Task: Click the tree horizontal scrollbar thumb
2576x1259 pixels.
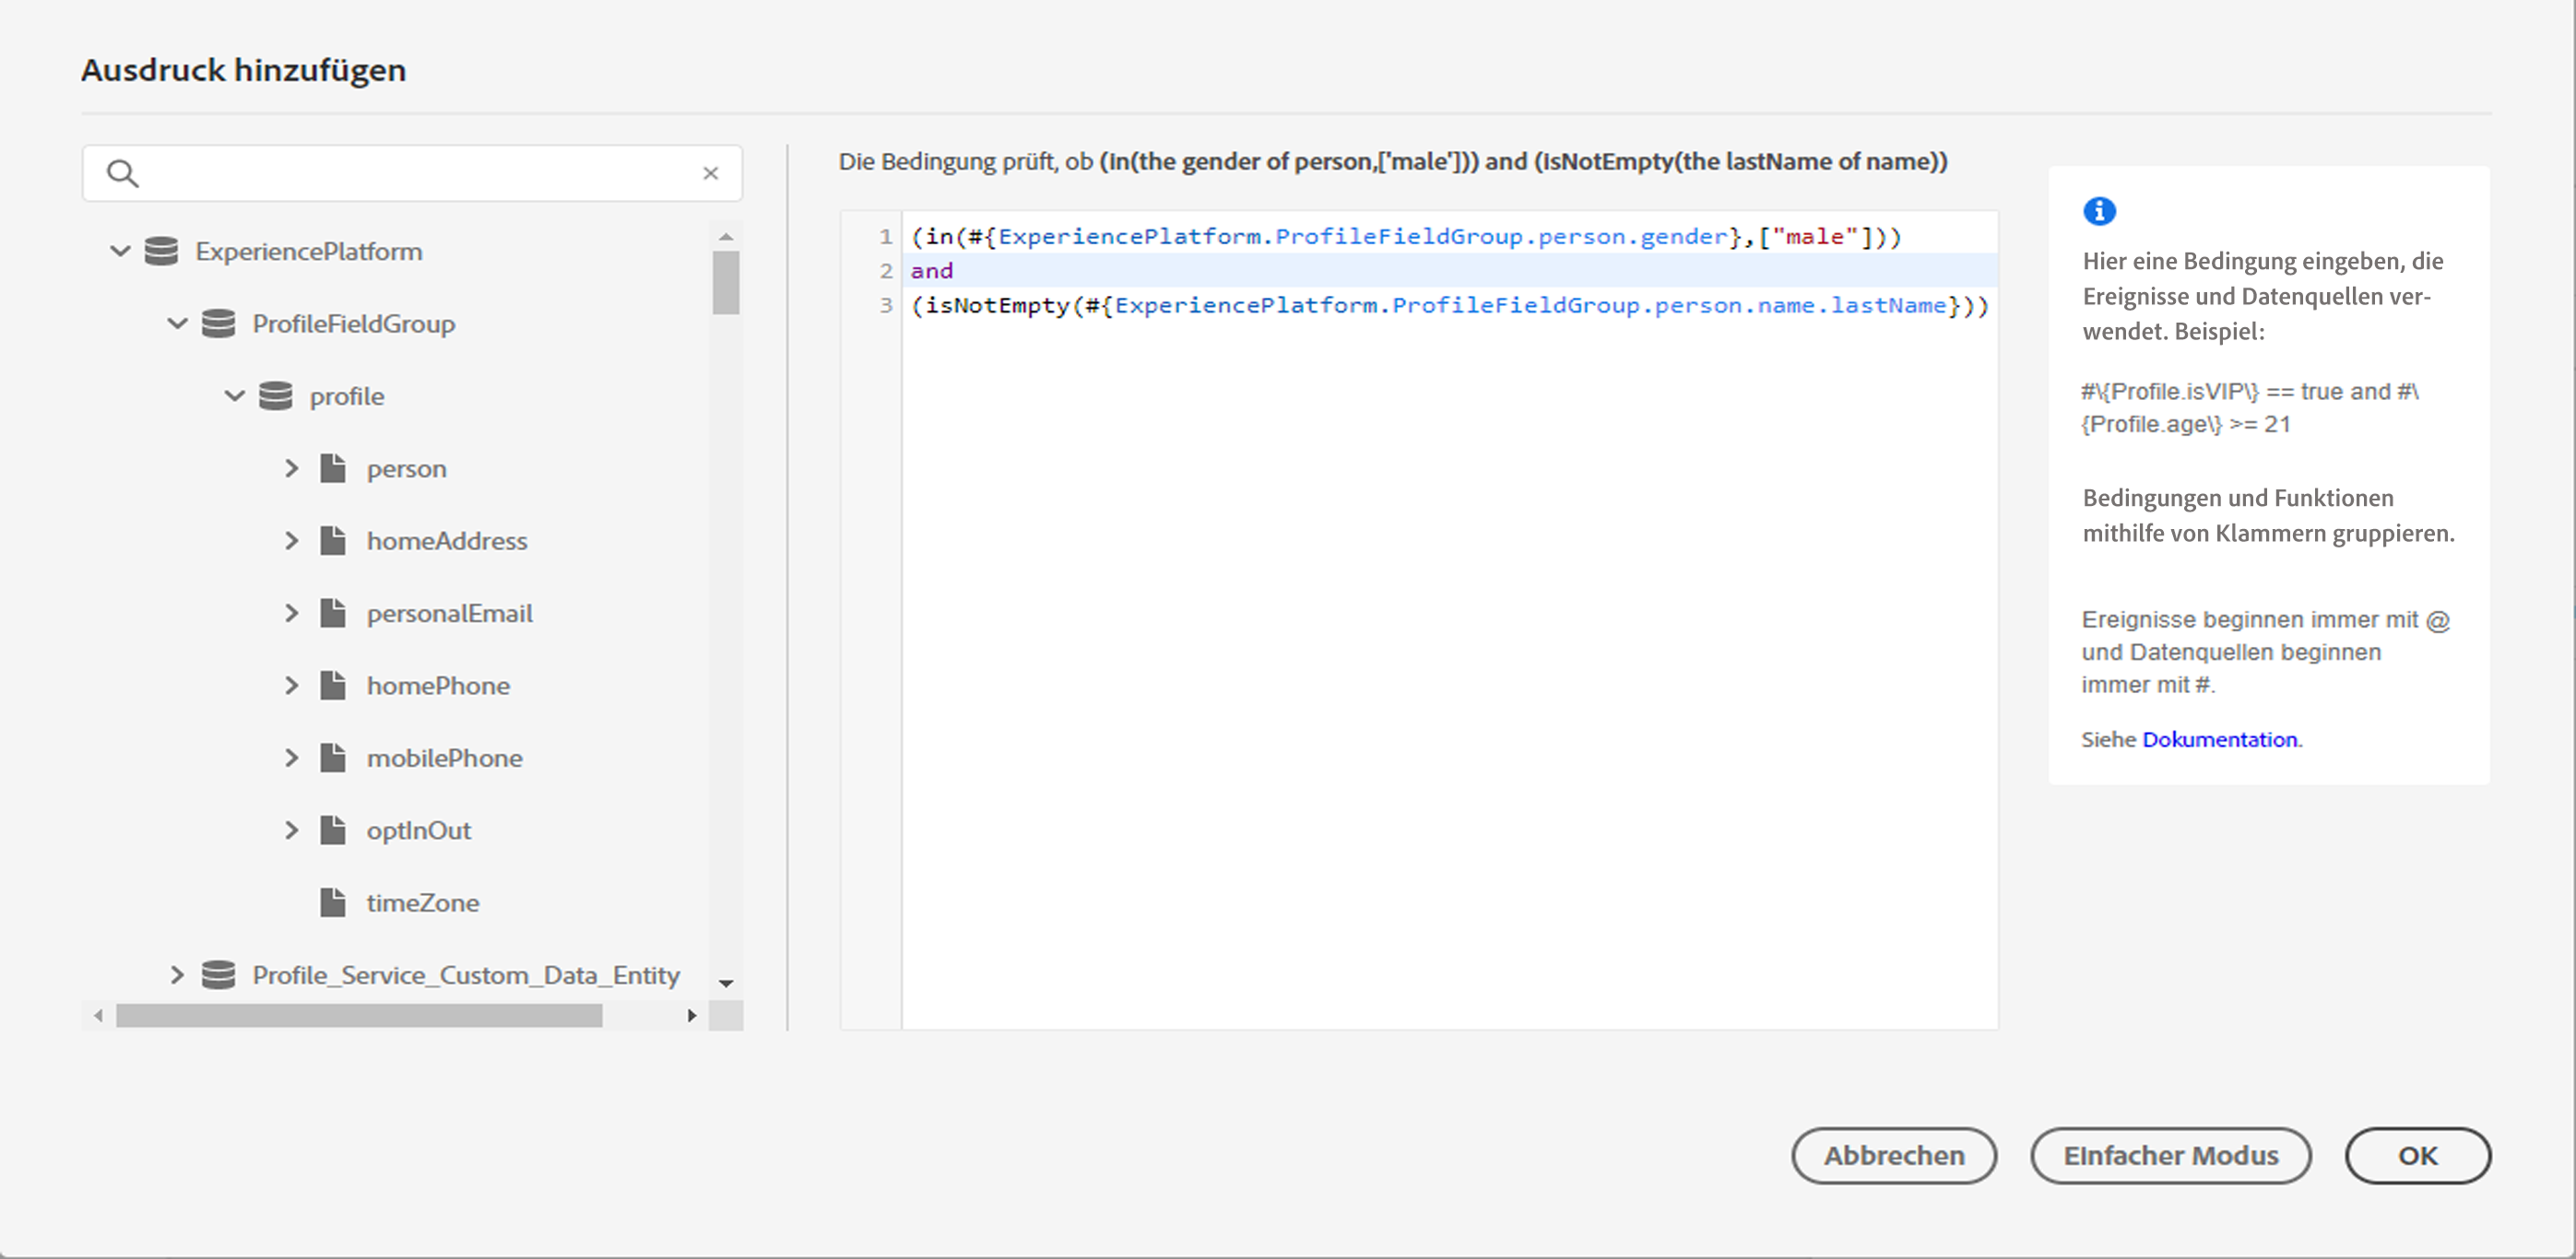Action: (x=359, y=1016)
